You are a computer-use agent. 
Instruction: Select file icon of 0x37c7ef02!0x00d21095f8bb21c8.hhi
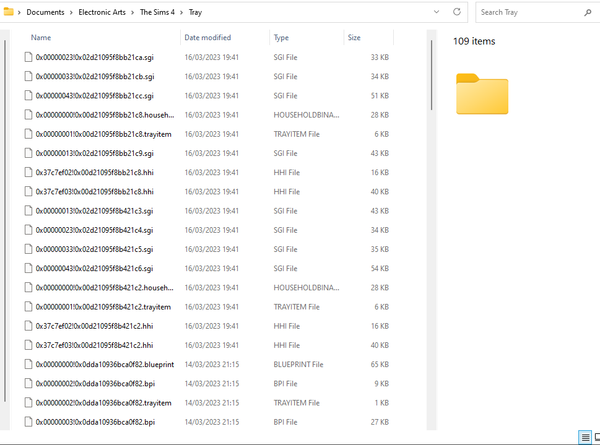point(28,172)
